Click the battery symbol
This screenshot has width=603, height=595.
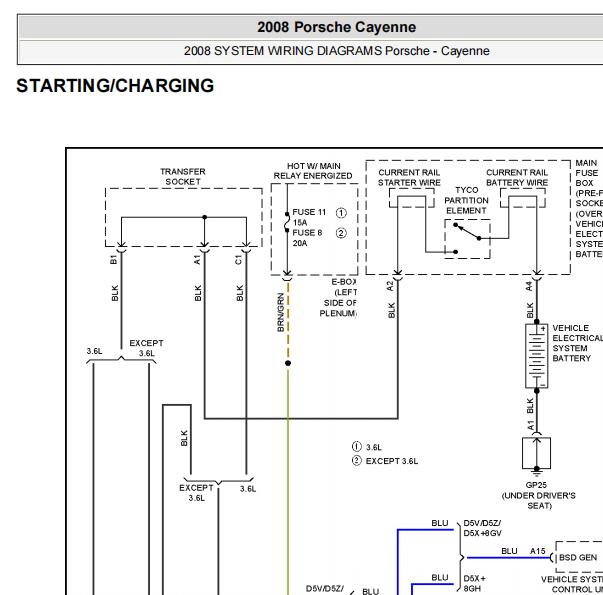click(x=536, y=356)
